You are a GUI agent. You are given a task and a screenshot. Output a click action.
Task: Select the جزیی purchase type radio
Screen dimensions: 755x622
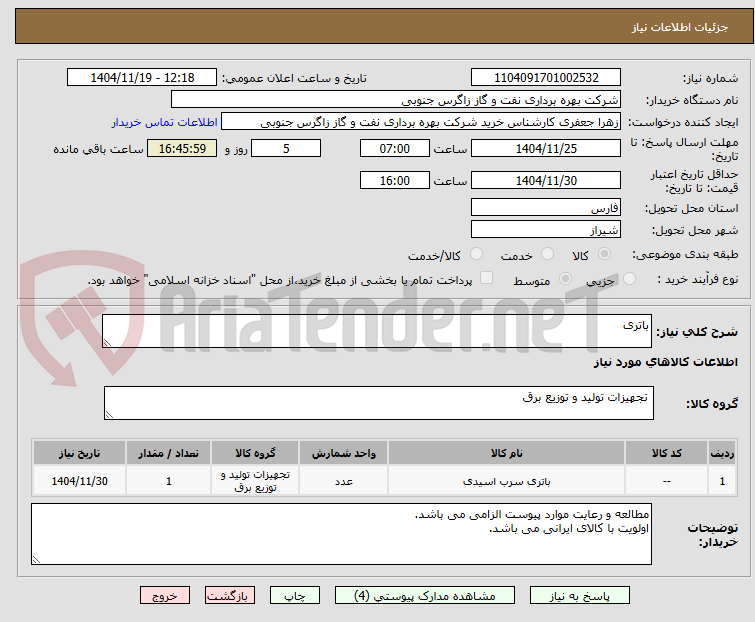click(629, 279)
